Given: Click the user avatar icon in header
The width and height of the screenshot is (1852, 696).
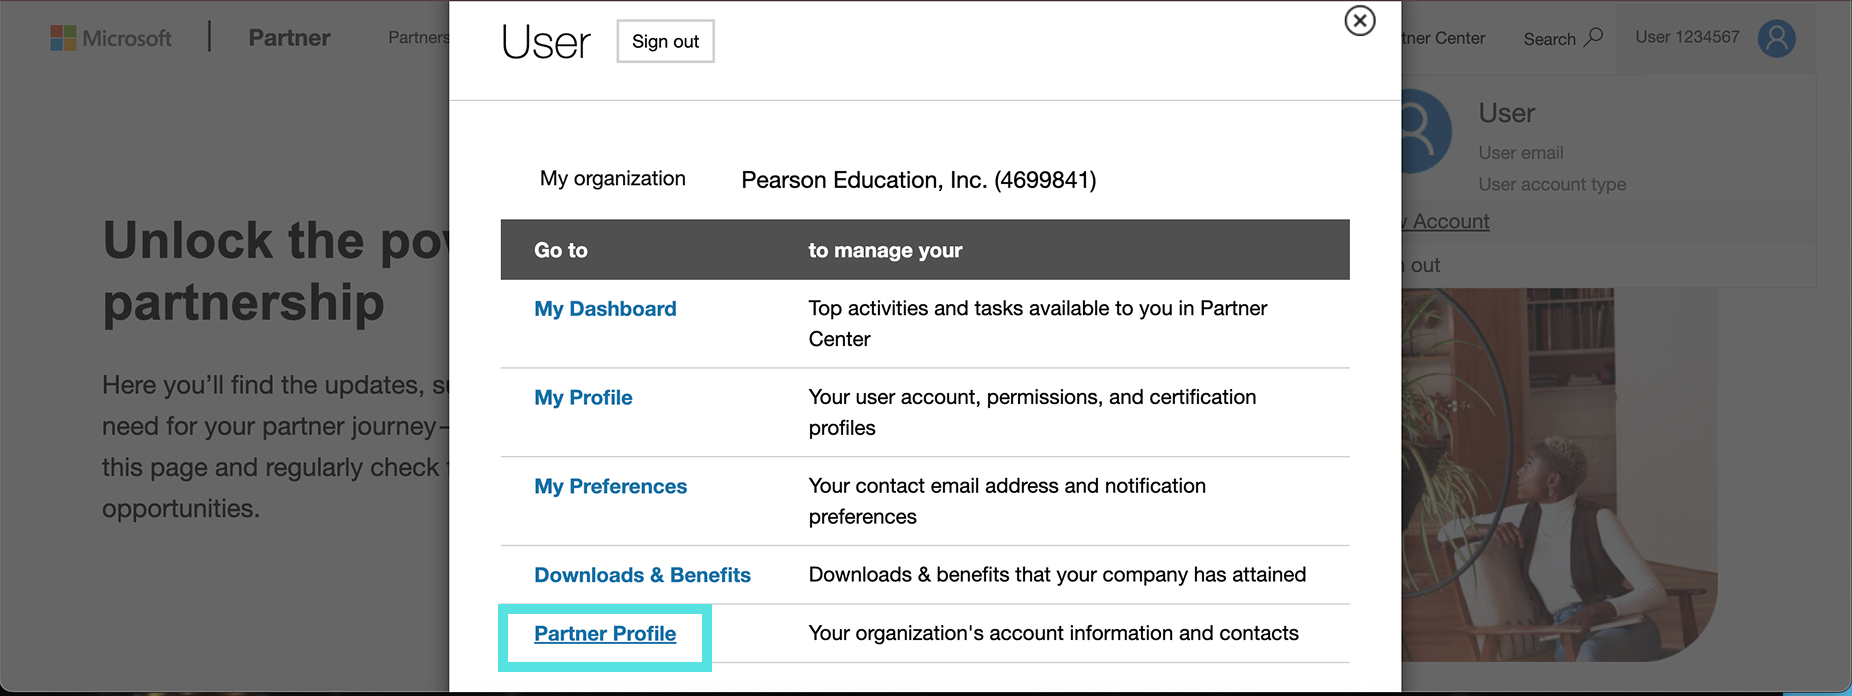Looking at the screenshot, I should pos(1776,38).
